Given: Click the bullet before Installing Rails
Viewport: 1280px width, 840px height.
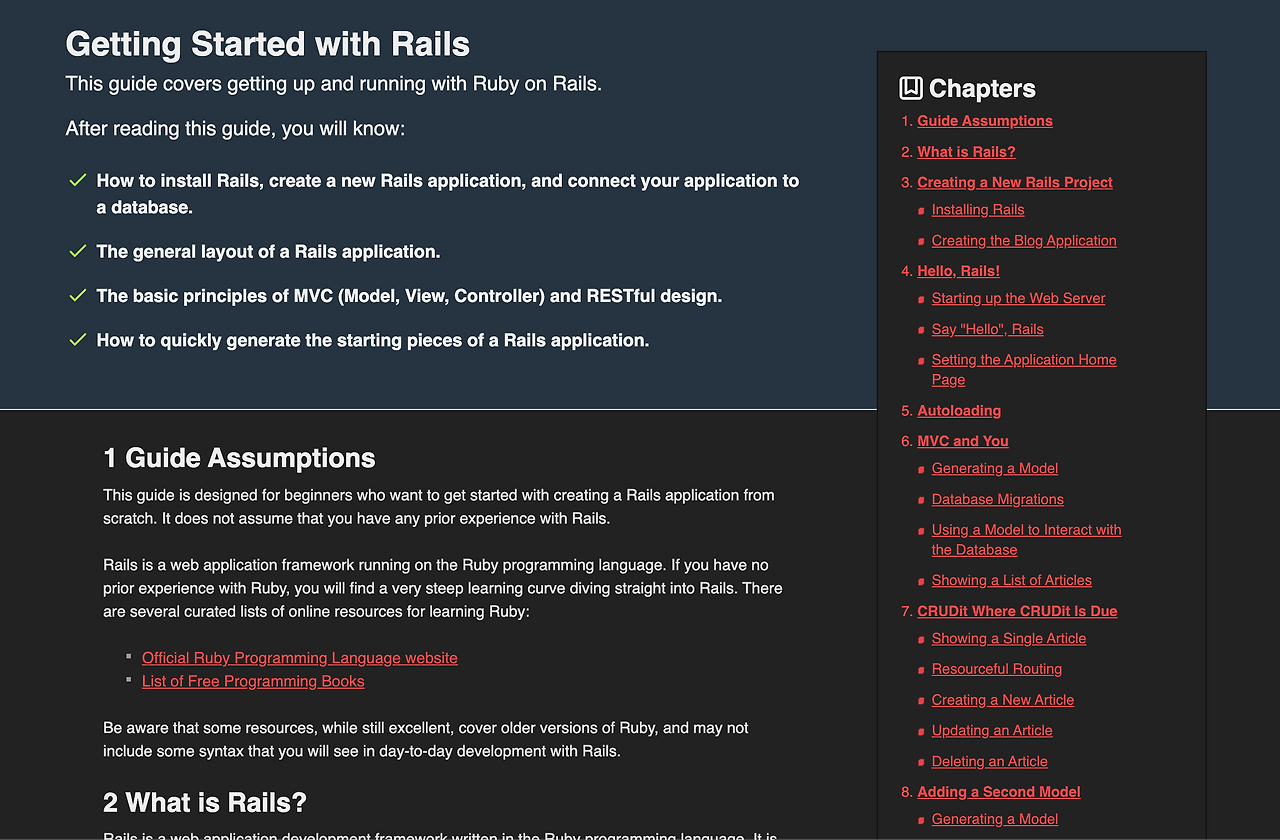Looking at the screenshot, I should (921, 211).
